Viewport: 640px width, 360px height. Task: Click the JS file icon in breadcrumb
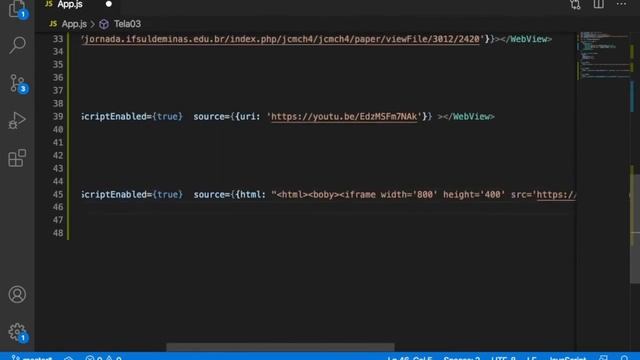53,24
